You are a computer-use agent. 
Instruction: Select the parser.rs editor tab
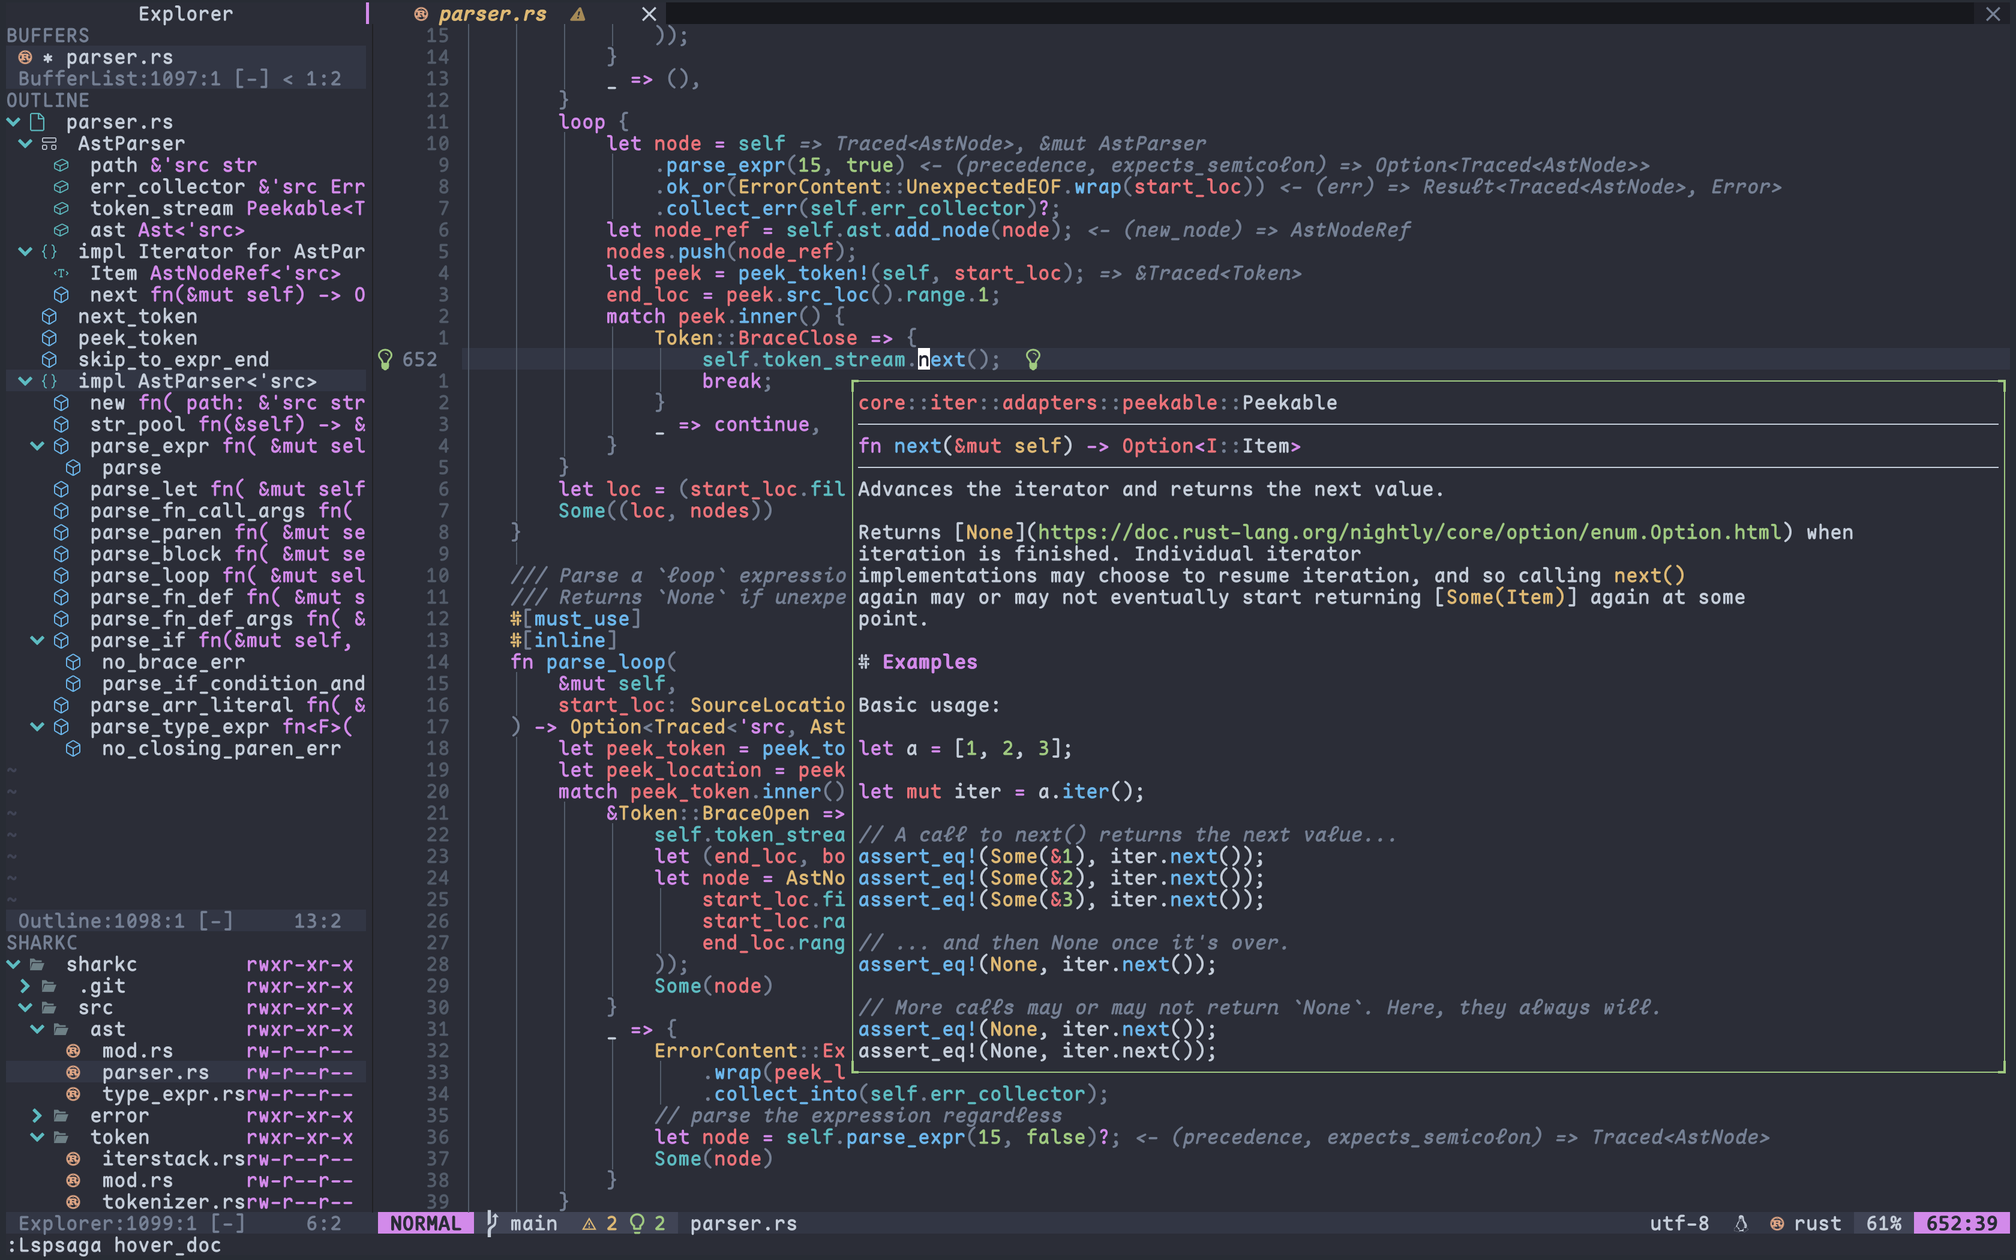(x=492, y=14)
